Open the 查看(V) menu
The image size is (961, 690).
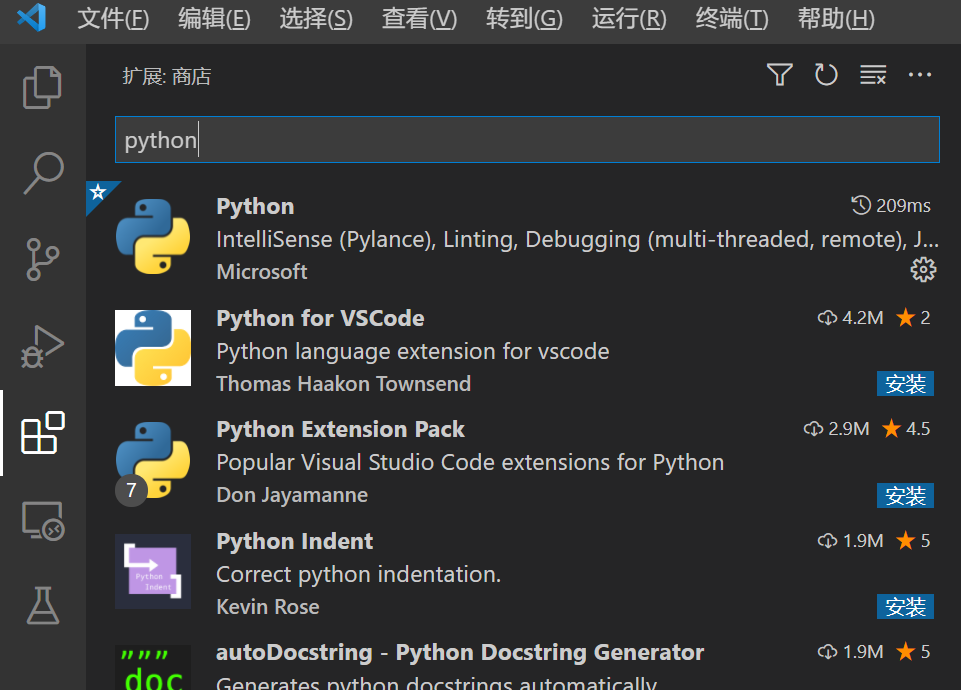point(420,19)
